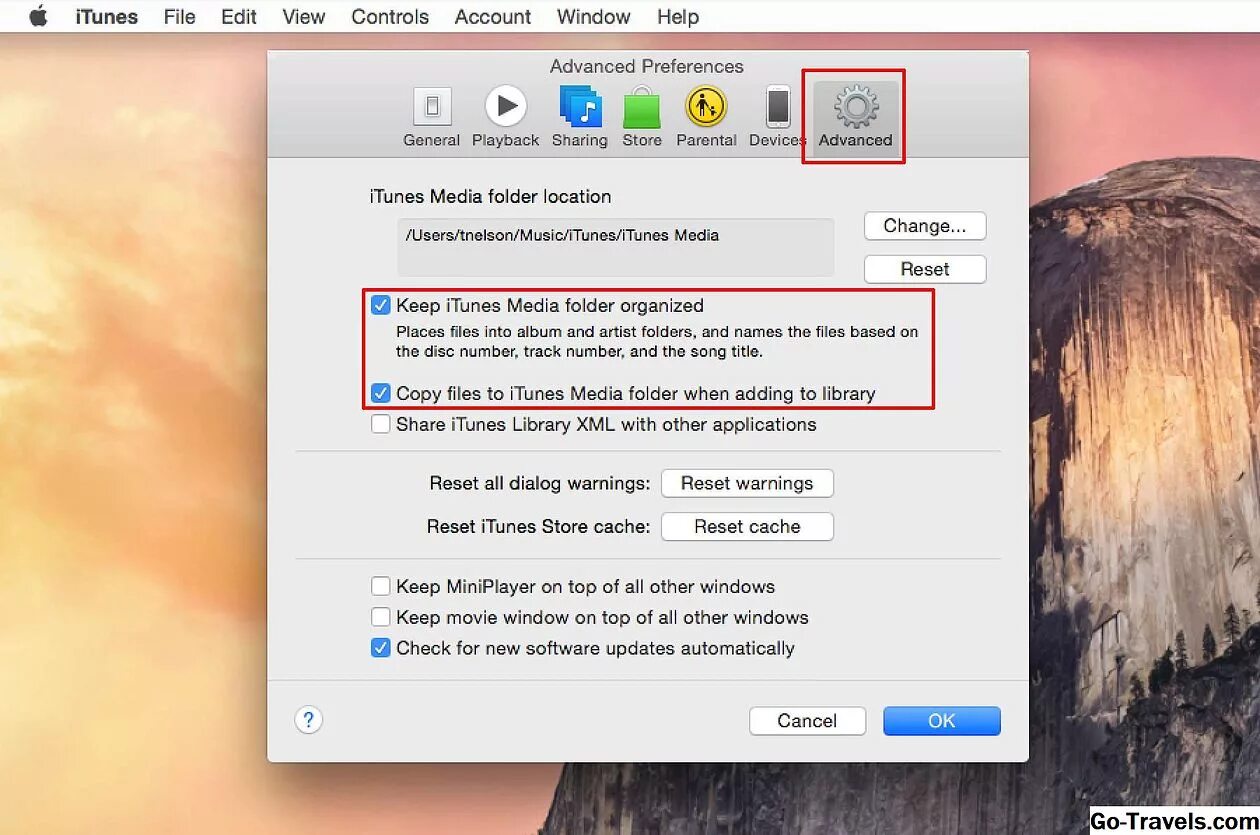Click the iTunes Media folder location label
The image size is (1260, 835).
tap(490, 197)
